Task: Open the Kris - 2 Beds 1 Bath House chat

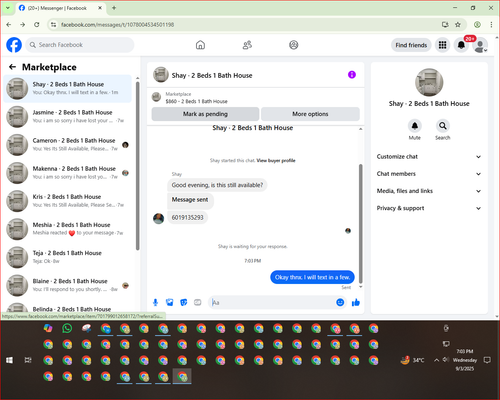Action: (x=68, y=201)
